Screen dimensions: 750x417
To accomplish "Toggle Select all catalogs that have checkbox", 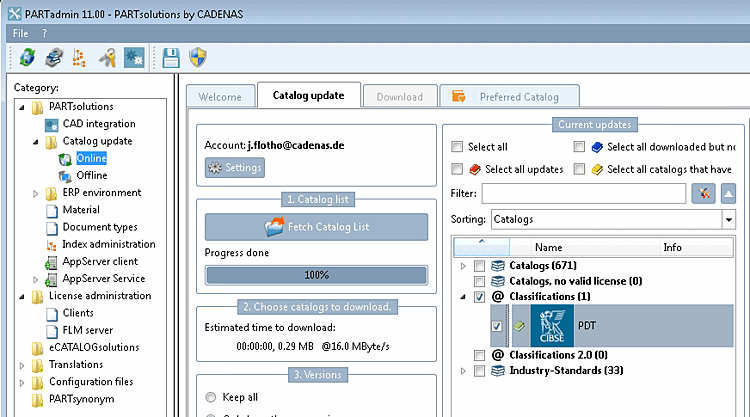I will pos(579,169).
